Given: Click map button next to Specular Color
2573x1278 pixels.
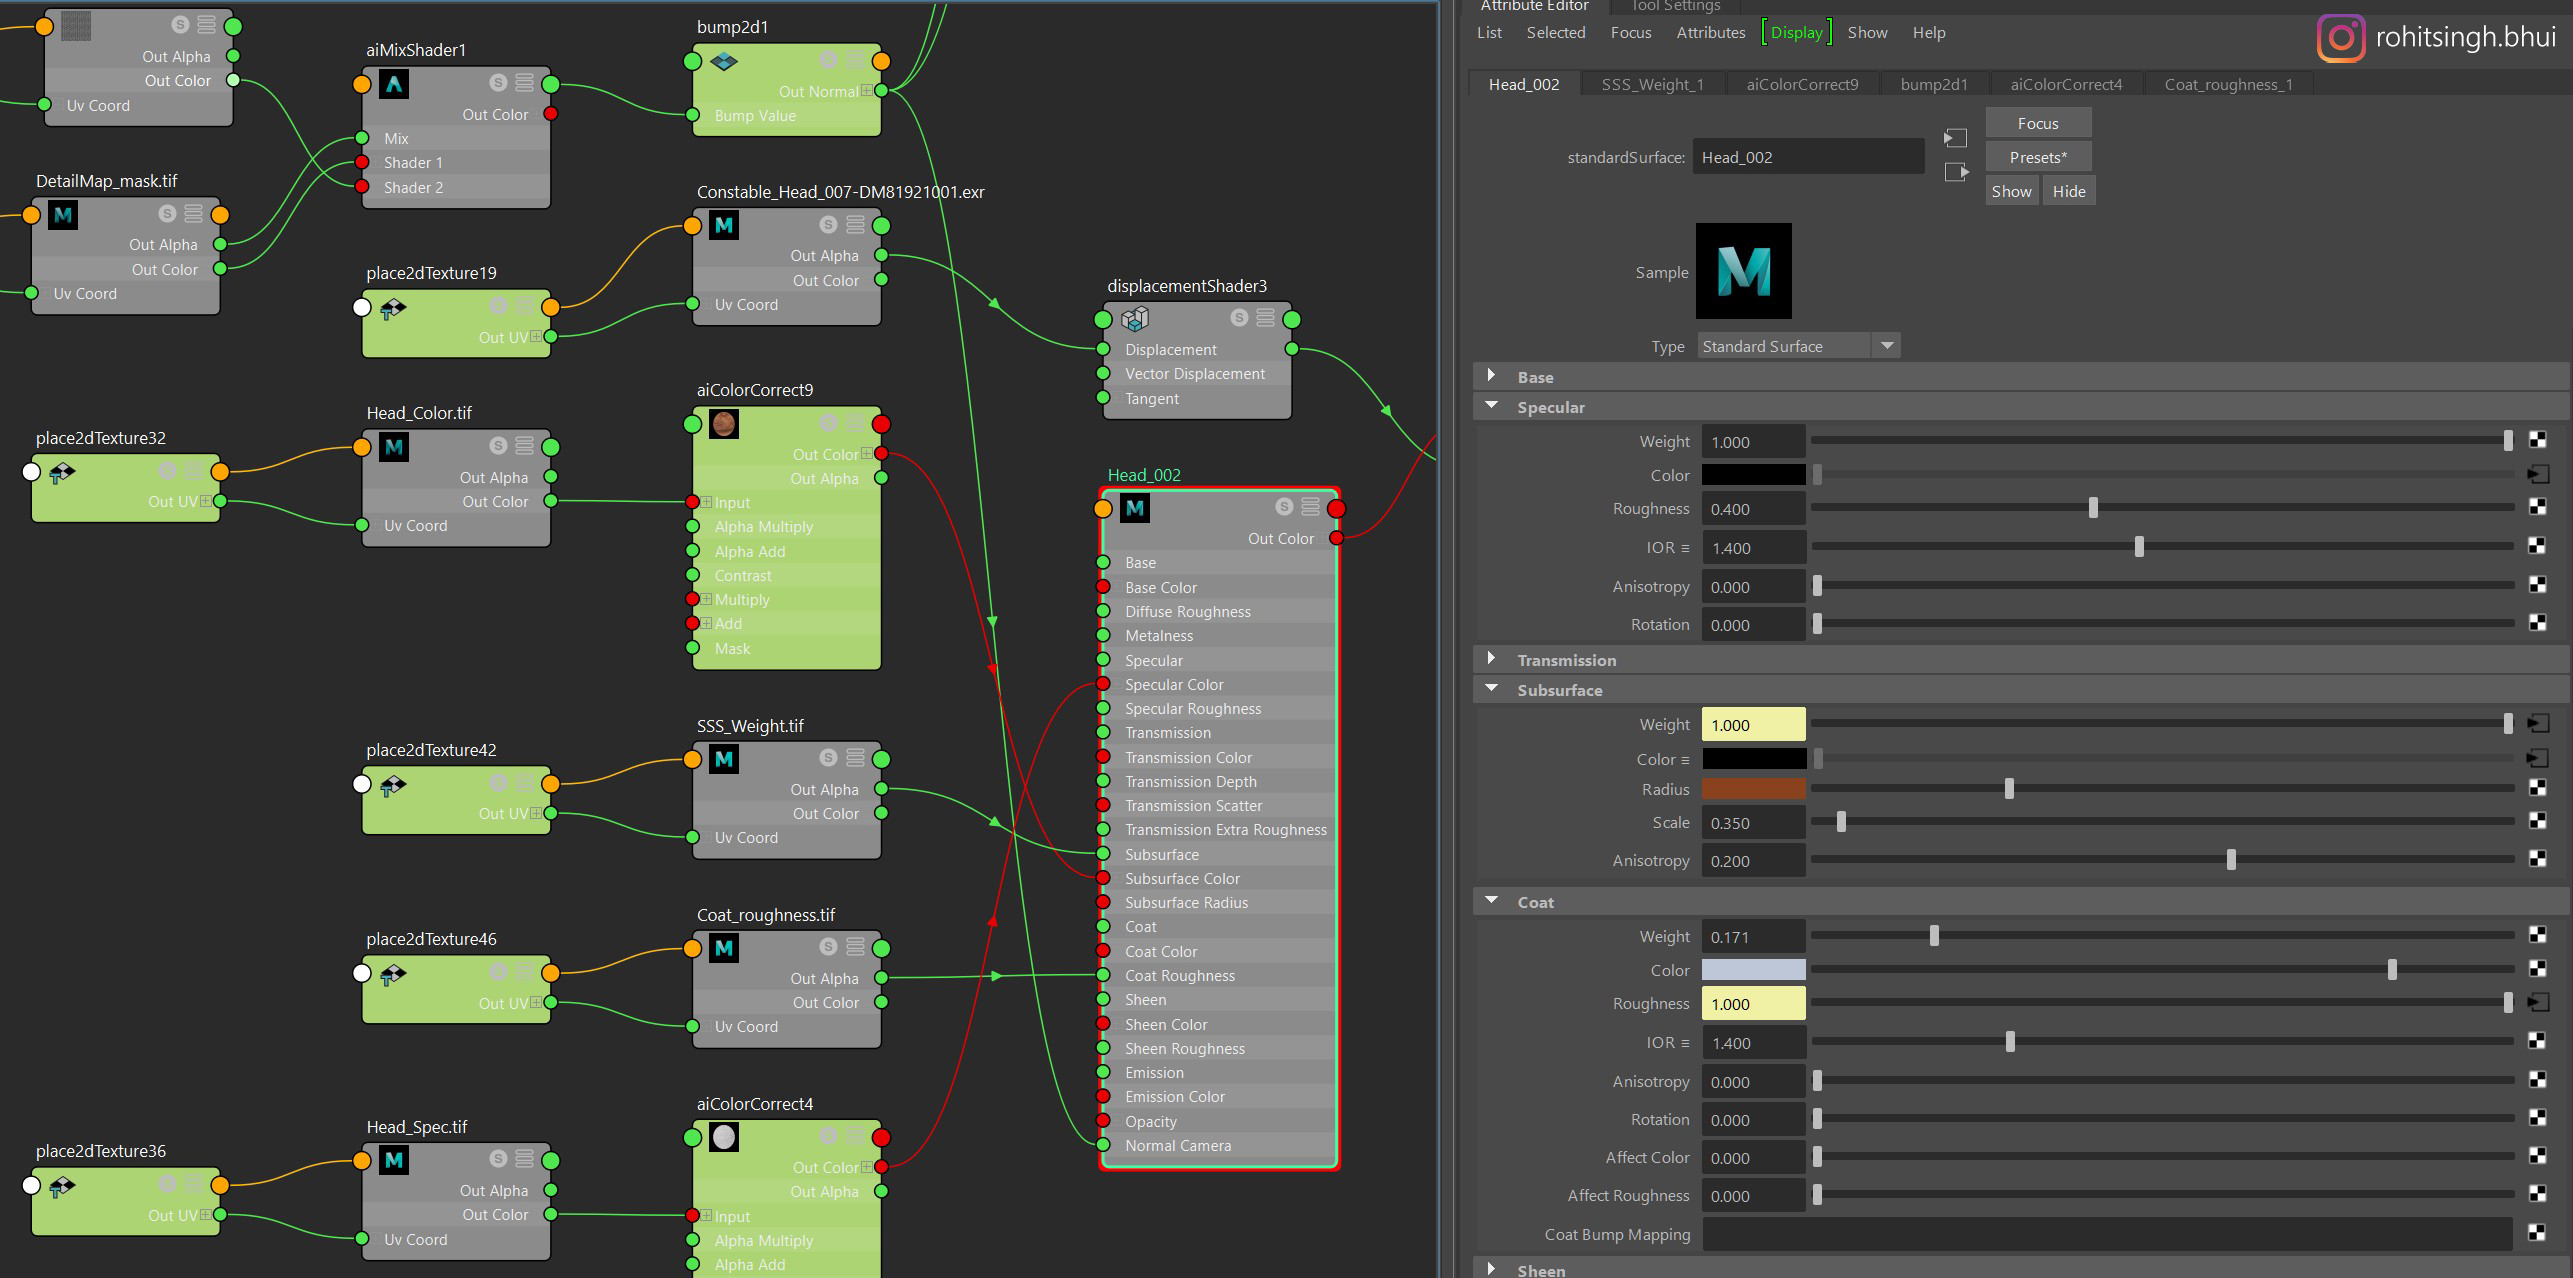Looking at the screenshot, I should [2537, 475].
